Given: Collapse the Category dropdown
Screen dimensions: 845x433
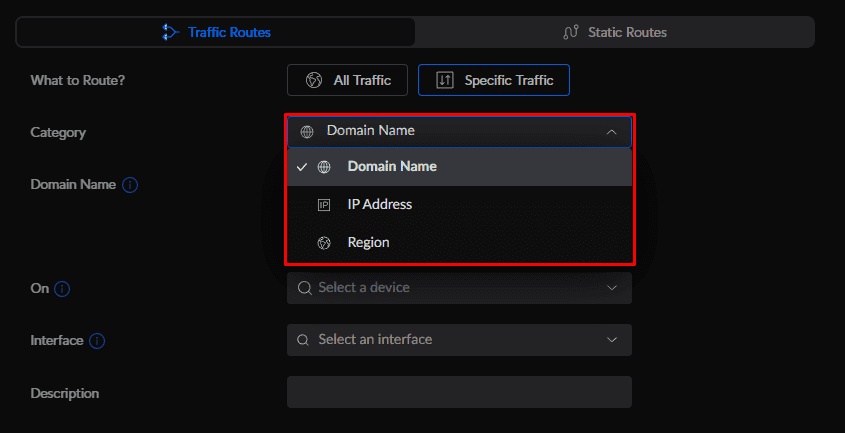Looking at the screenshot, I should (459, 132).
